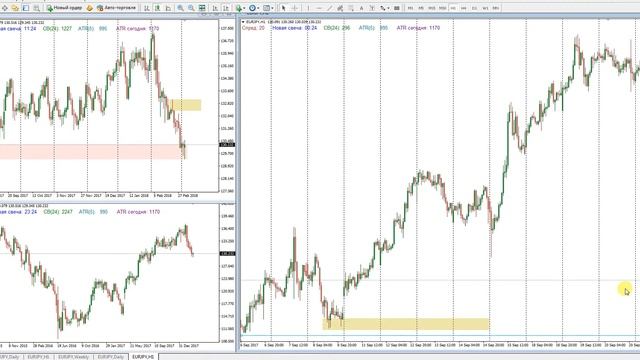The image size is (640, 360).
Task: Select the text (A) drawing tool
Action: pos(362,8)
